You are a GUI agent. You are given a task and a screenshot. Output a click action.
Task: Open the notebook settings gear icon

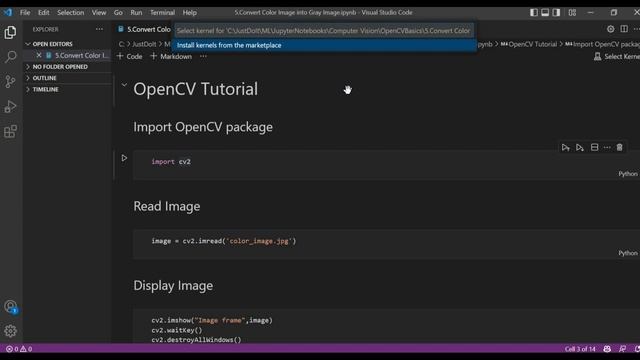(611, 29)
